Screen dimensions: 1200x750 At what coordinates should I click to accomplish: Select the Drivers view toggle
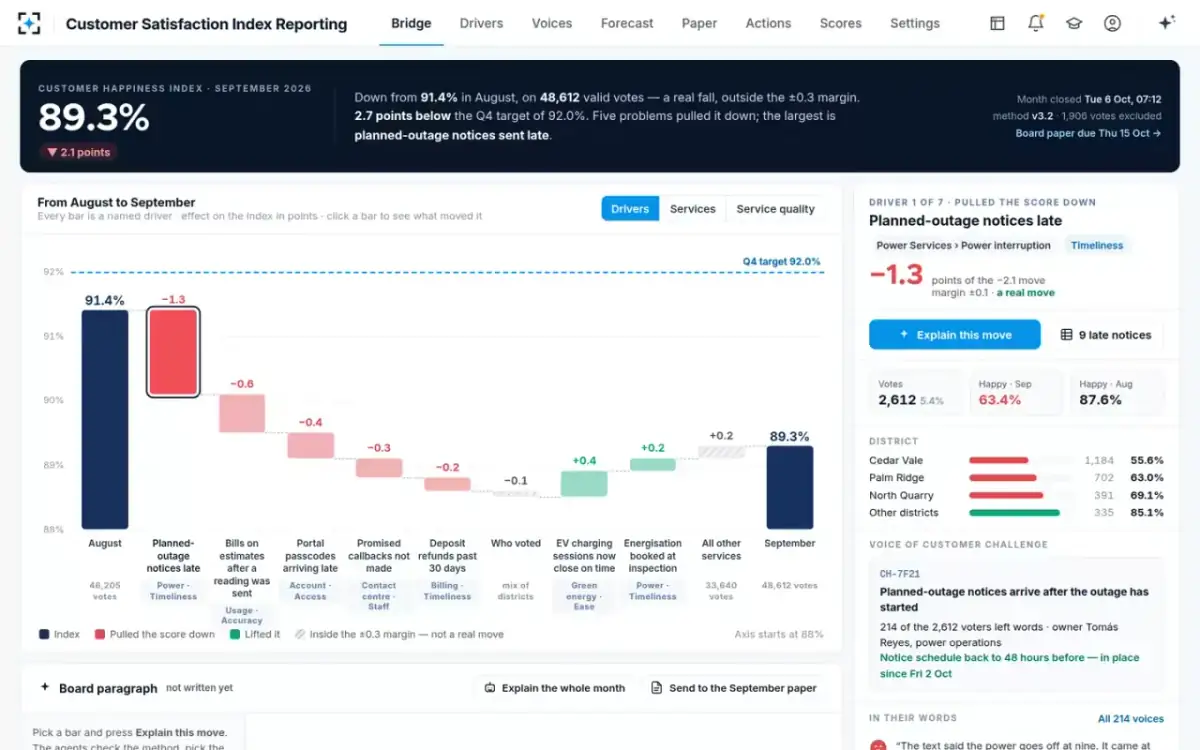pos(630,209)
